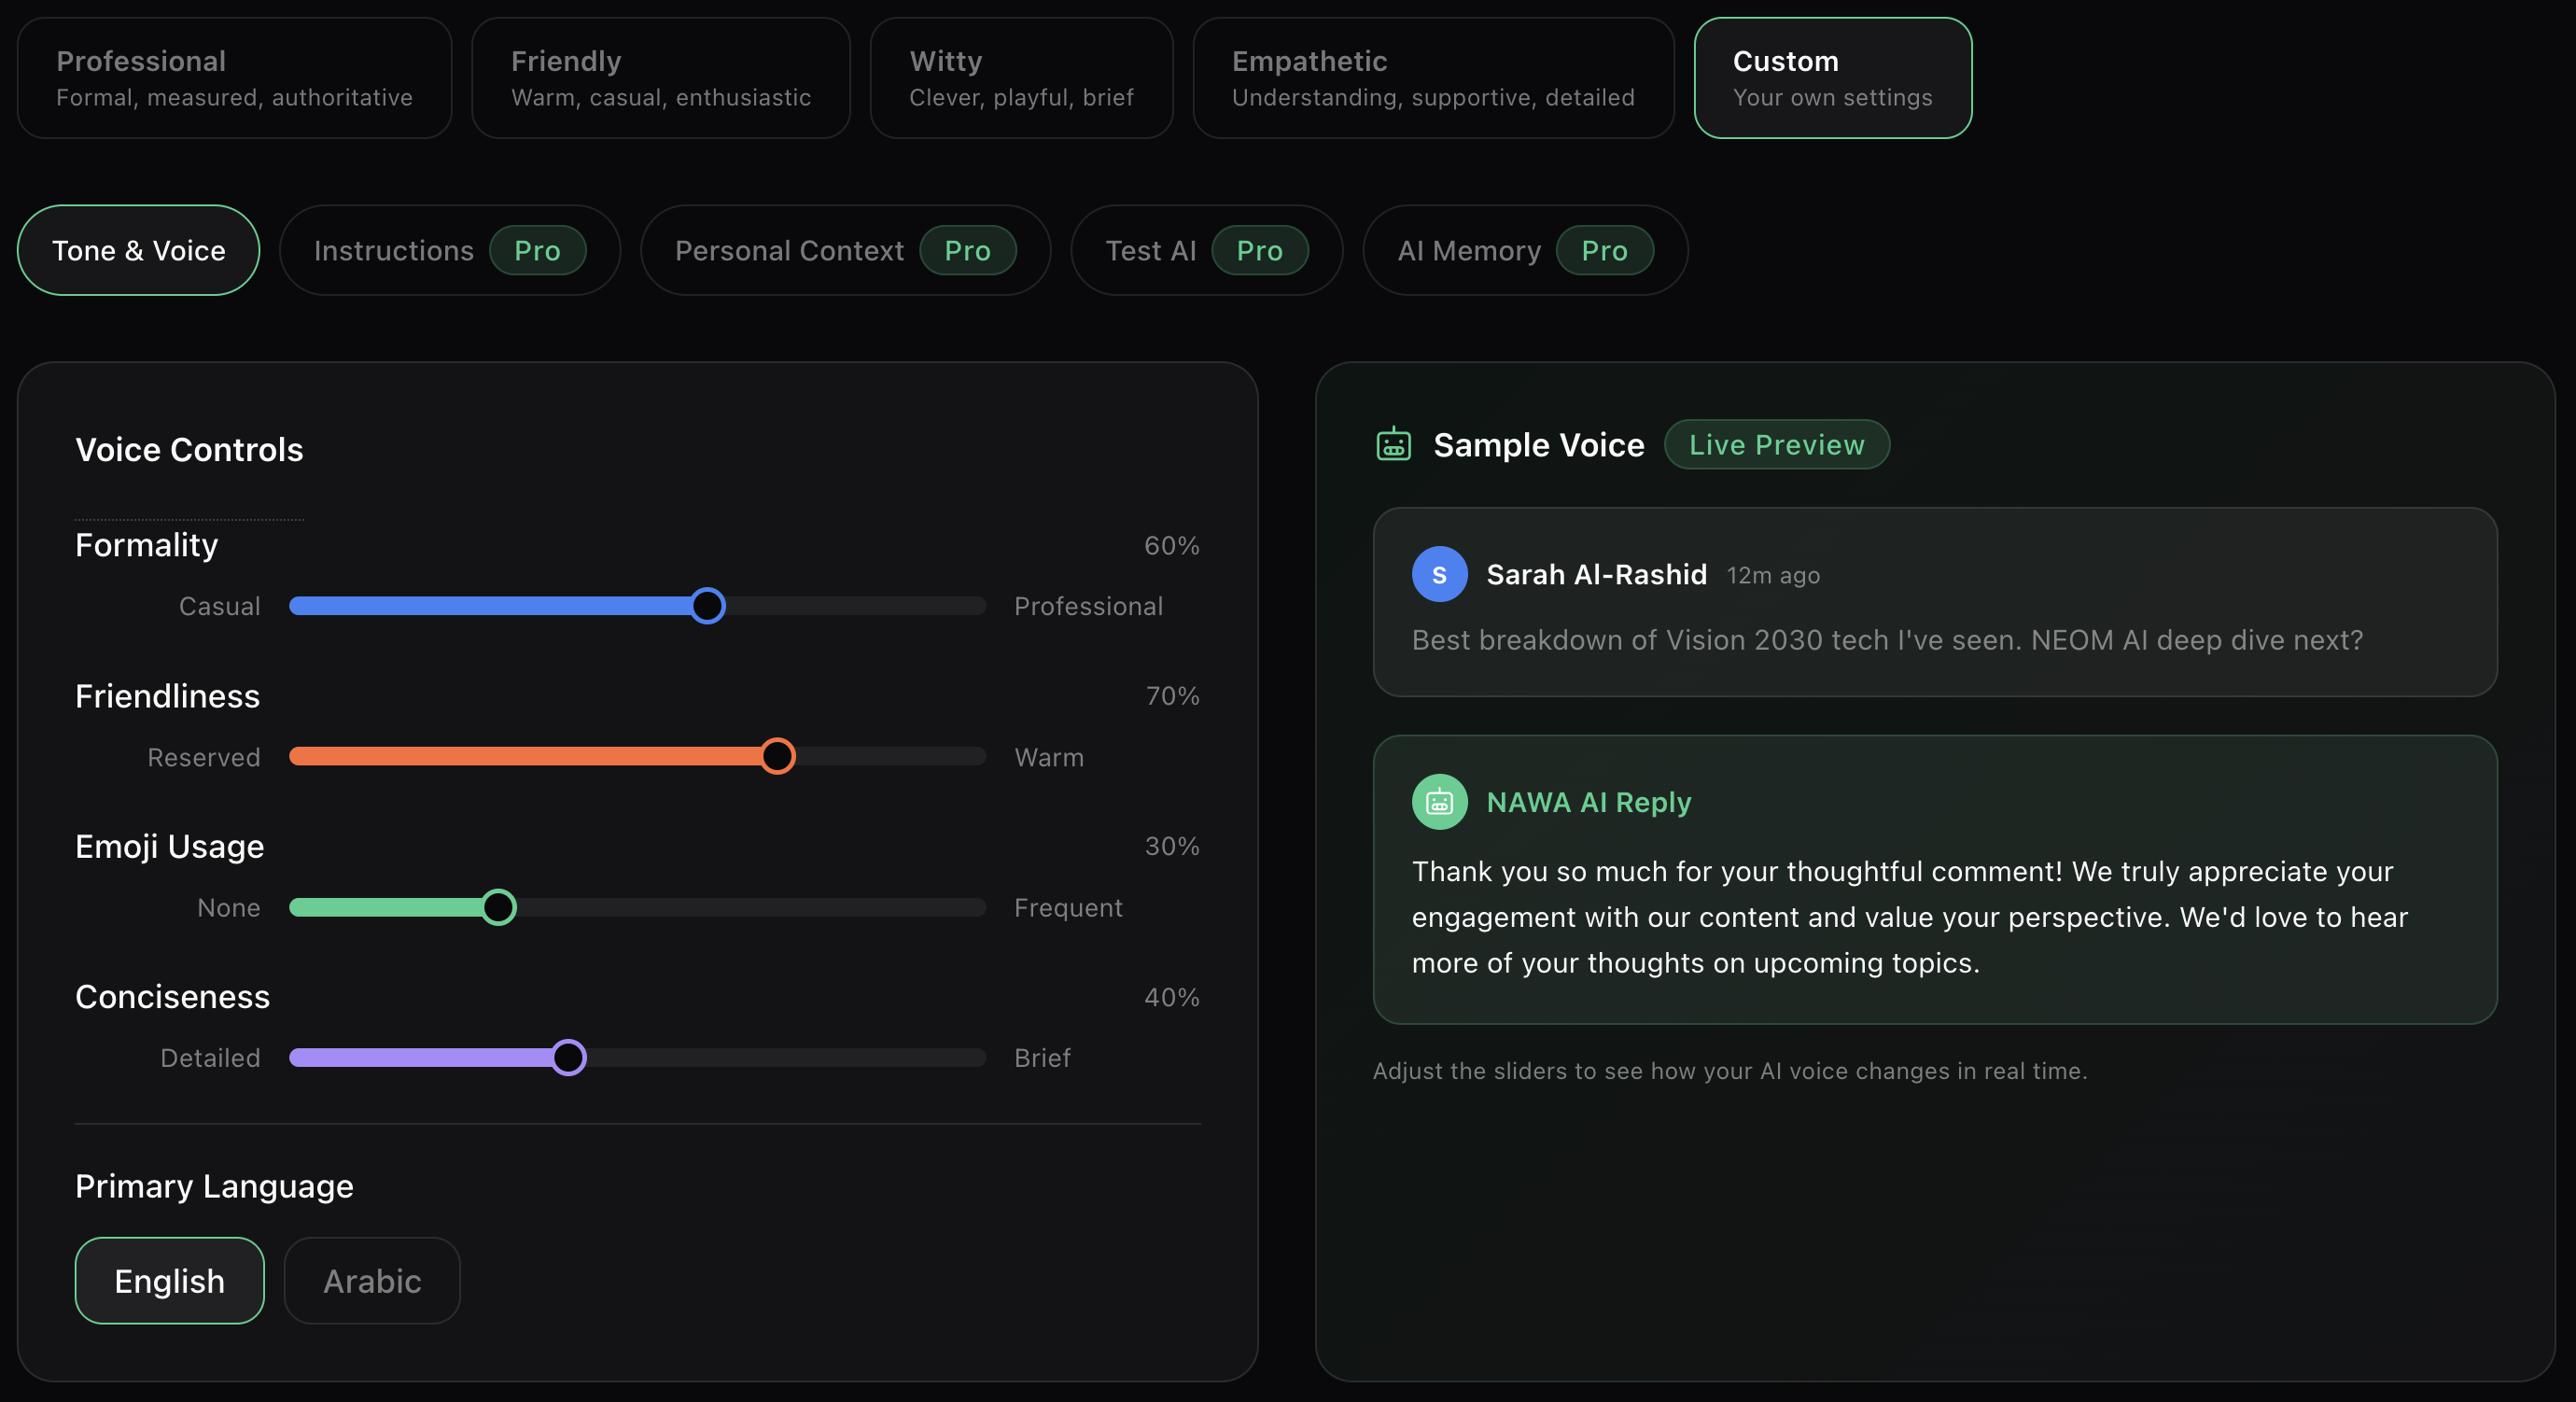
Task: Click the Voice Controls heading
Action: [x=189, y=449]
